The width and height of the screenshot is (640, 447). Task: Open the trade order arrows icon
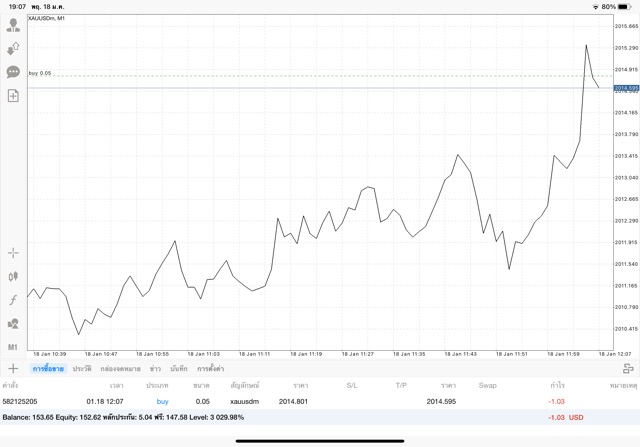click(x=13, y=48)
